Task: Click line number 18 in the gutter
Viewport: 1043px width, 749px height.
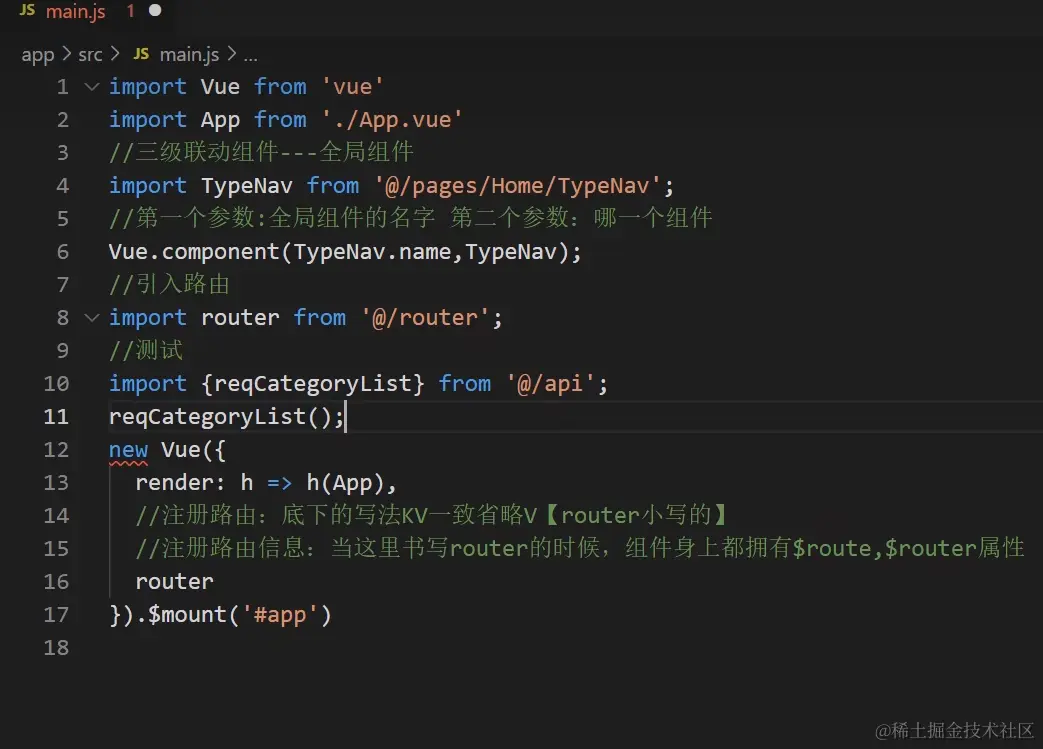Action: (x=56, y=648)
